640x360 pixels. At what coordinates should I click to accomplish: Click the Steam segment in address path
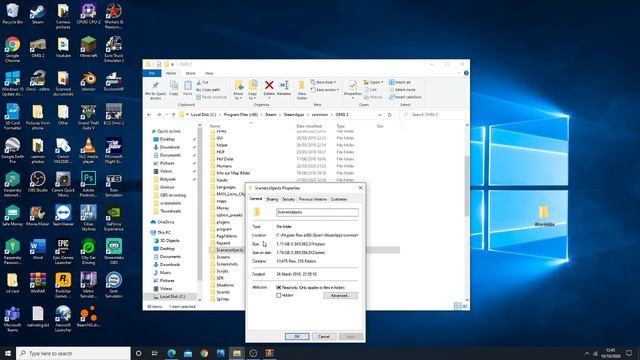pos(271,115)
